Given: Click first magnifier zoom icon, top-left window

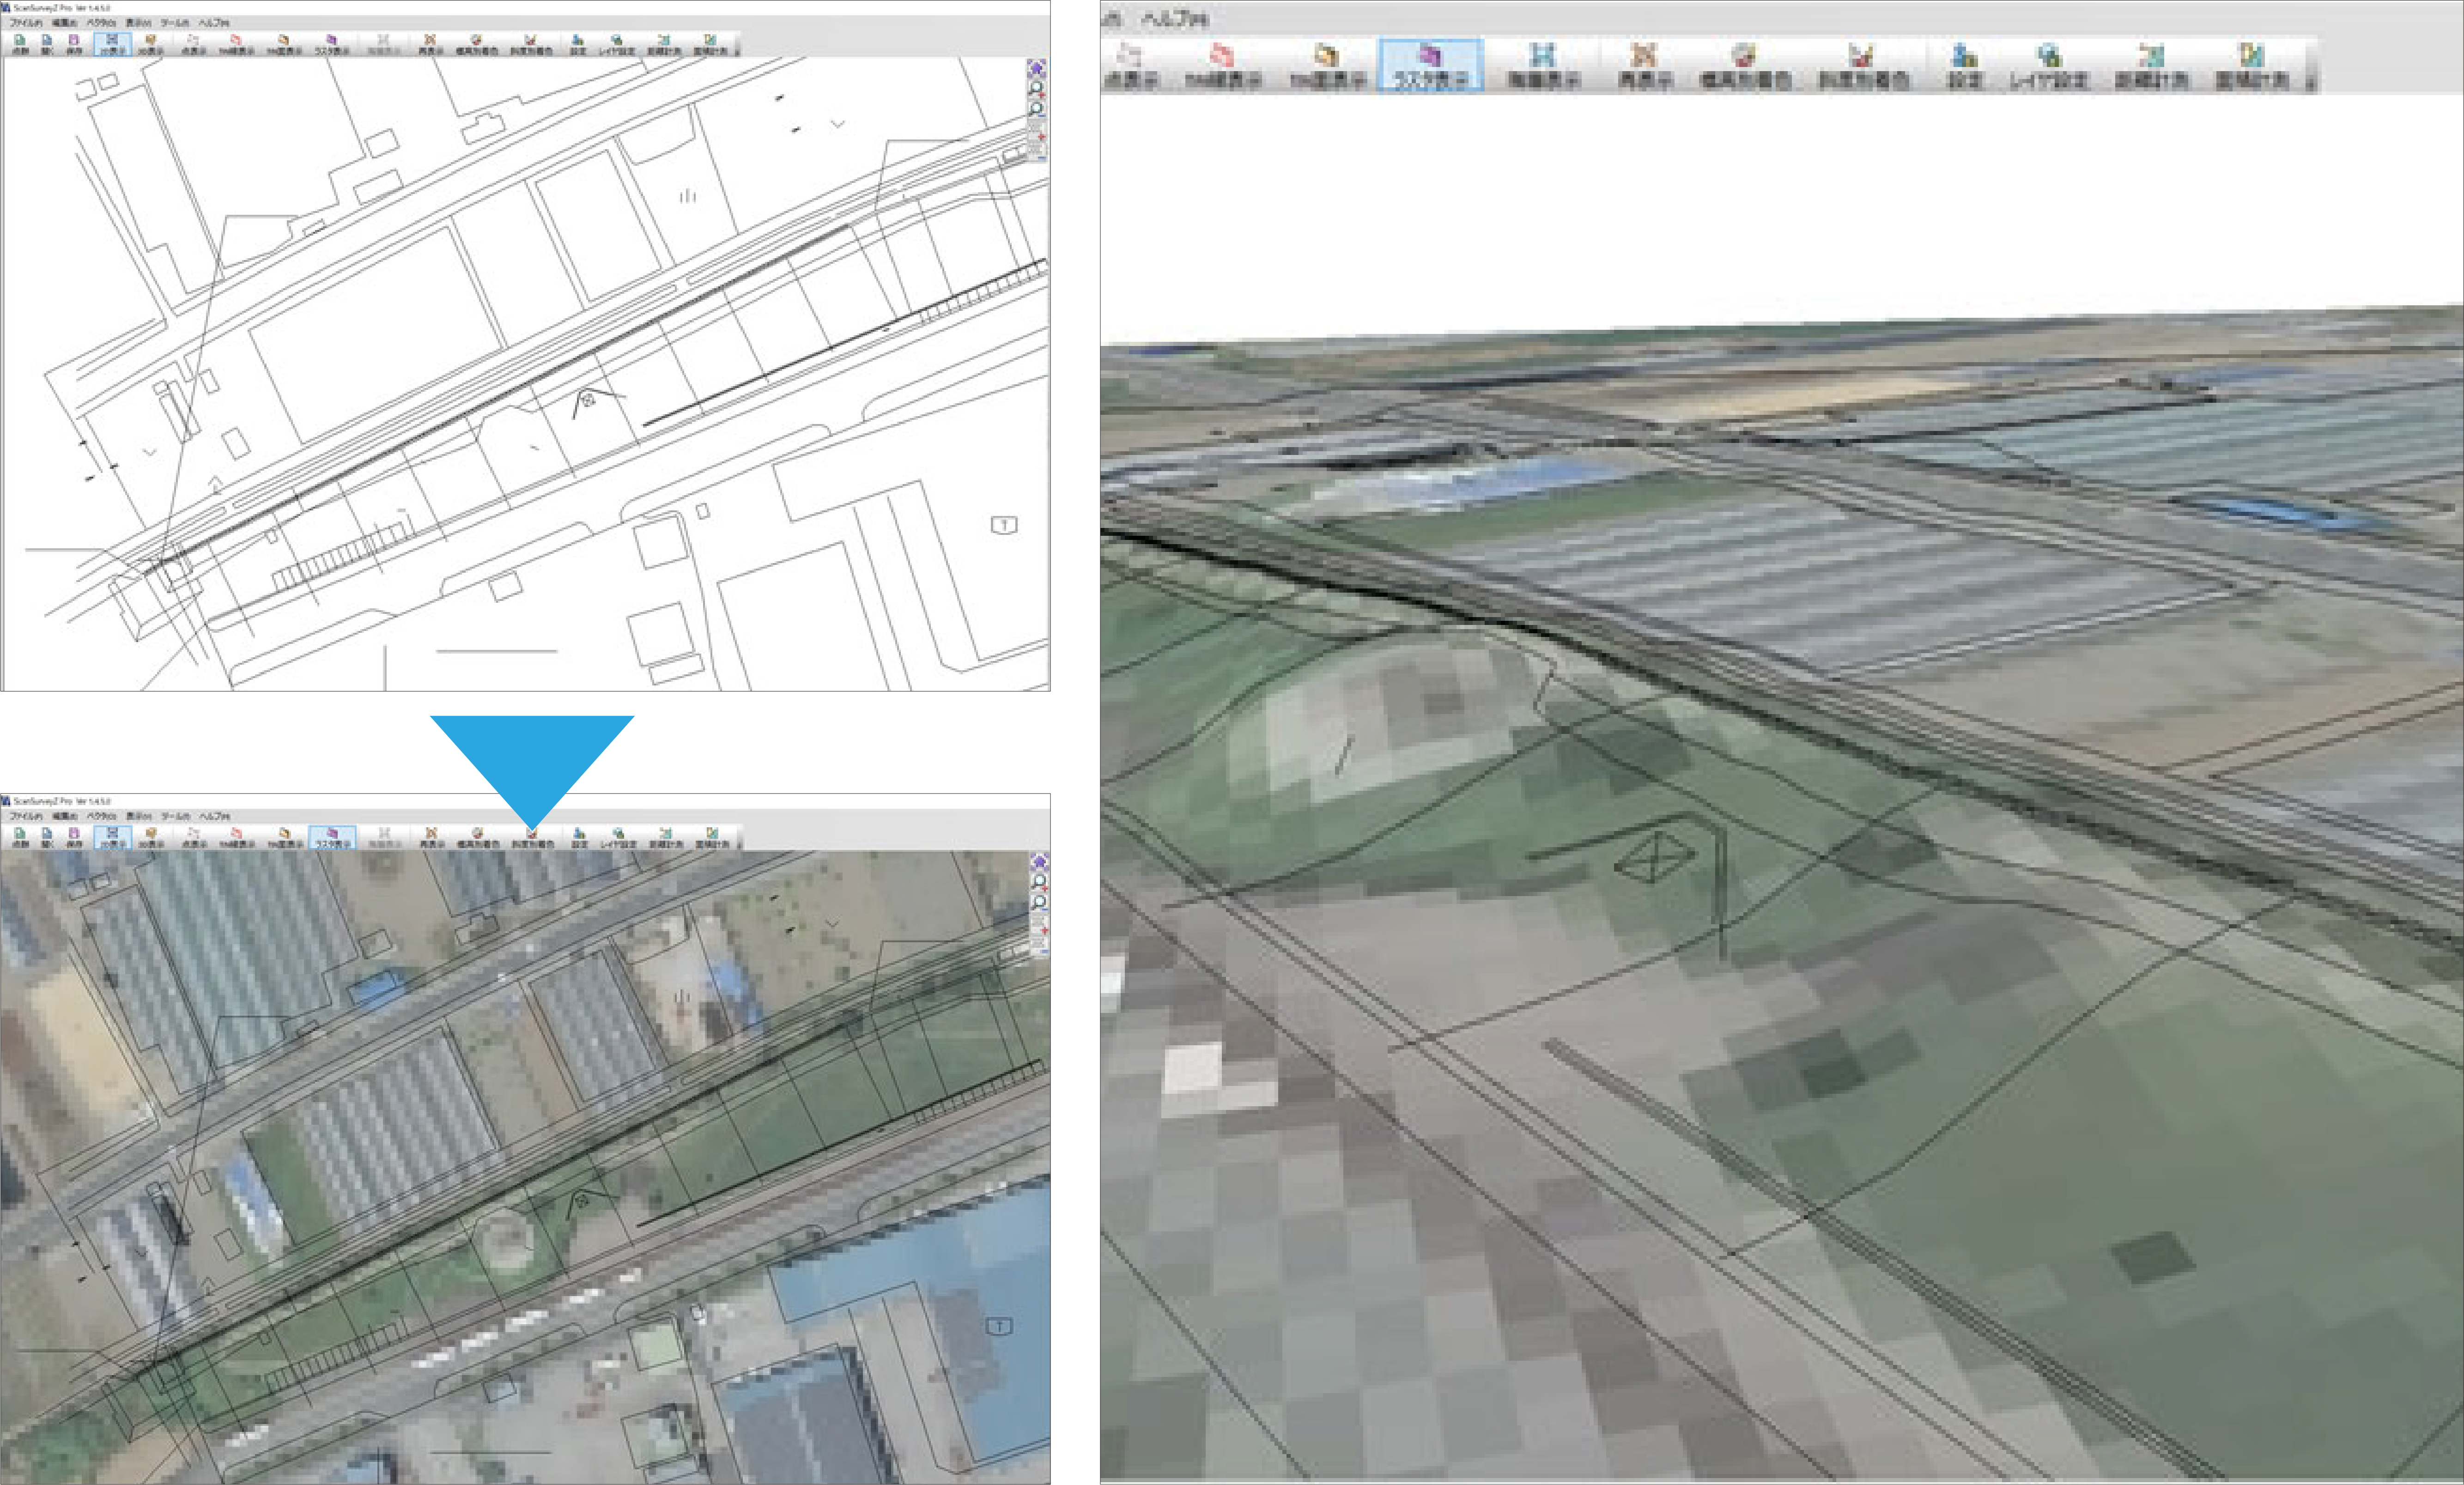Looking at the screenshot, I should (1037, 88).
